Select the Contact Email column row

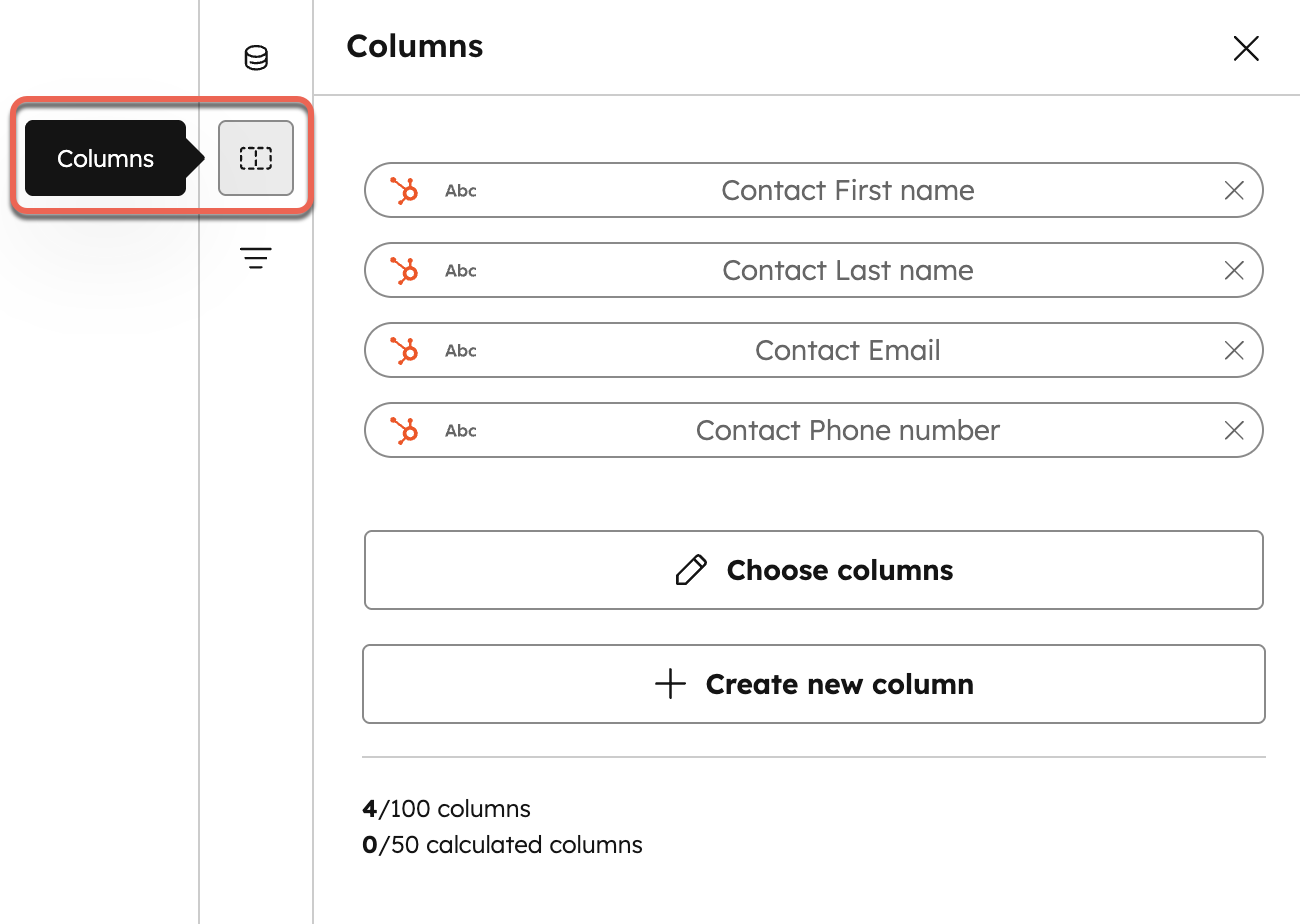point(848,350)
